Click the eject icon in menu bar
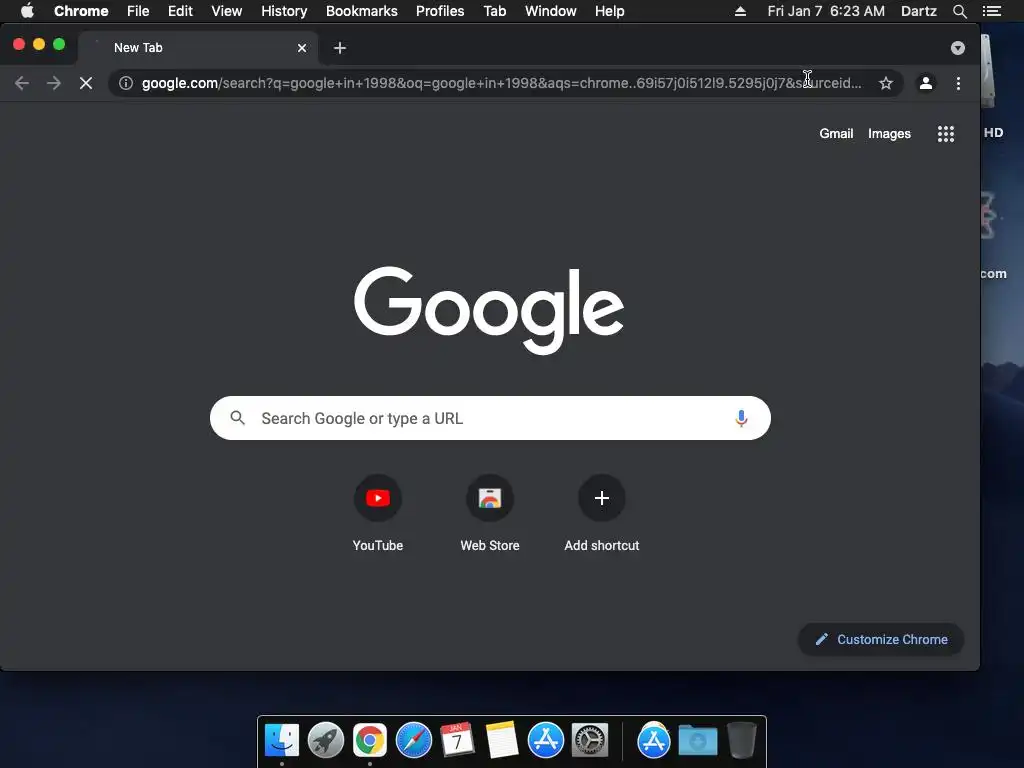Viewport: 1024px width, 768px height. coord(740,11)
